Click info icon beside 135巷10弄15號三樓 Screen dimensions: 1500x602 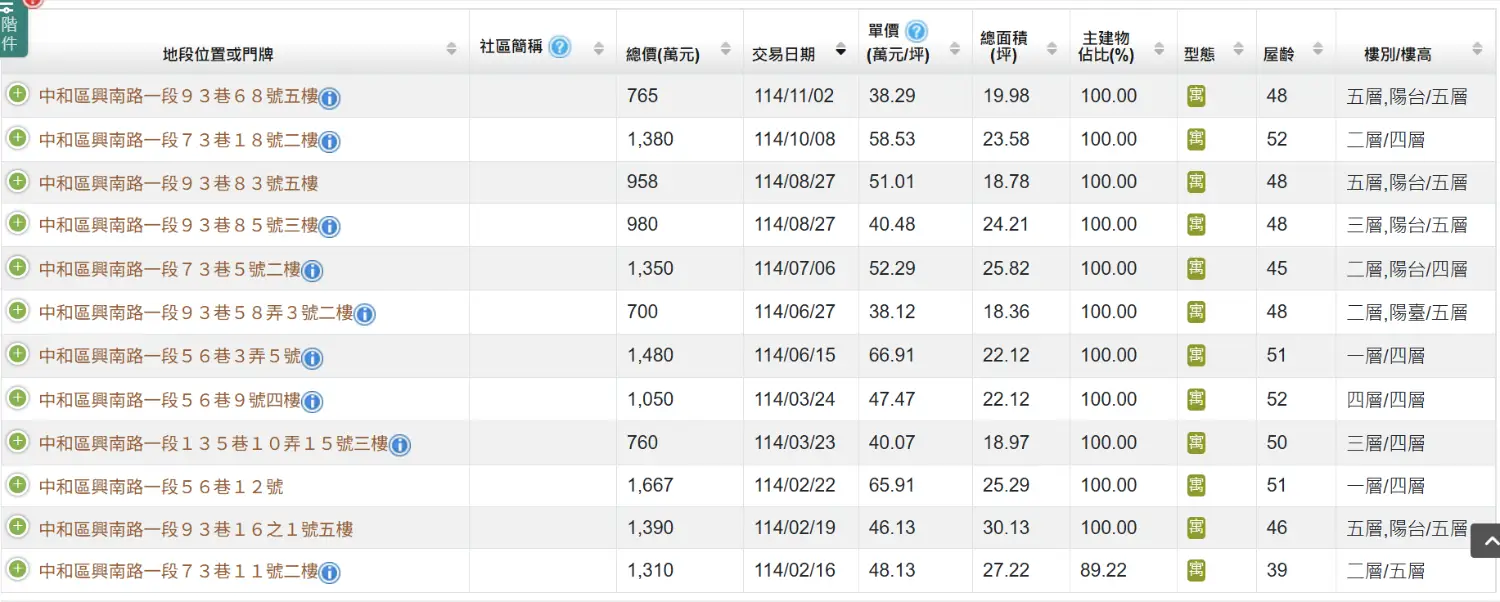[399, 445]
